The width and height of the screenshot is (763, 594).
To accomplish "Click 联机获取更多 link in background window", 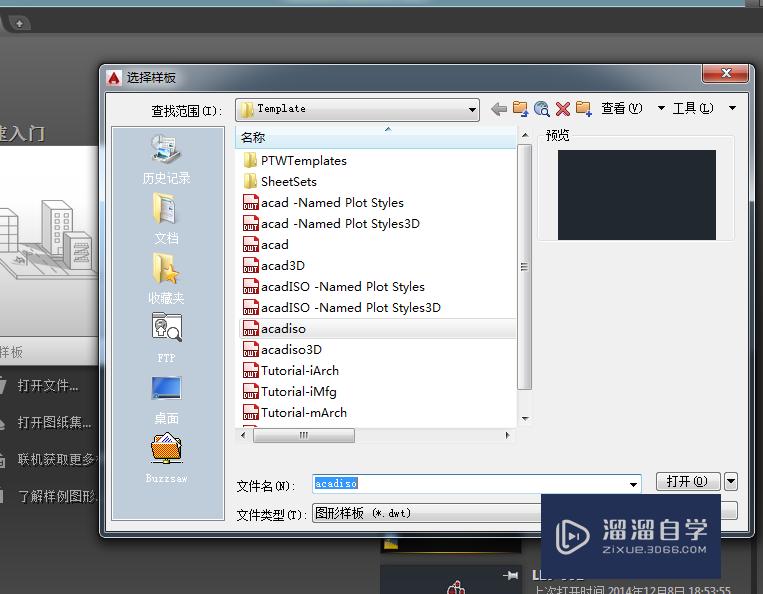I will (57, 459).
